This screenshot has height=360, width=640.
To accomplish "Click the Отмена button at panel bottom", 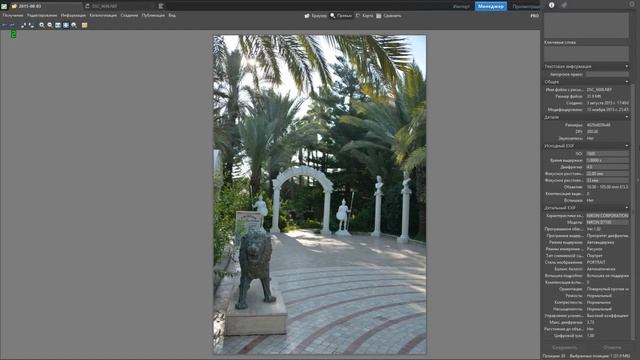I will point(612,347).
